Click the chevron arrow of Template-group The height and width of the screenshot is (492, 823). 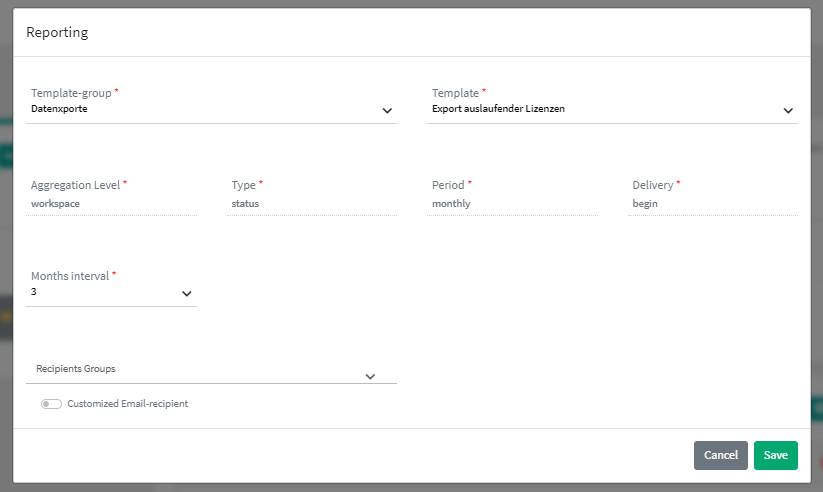(x=387, y=110)
